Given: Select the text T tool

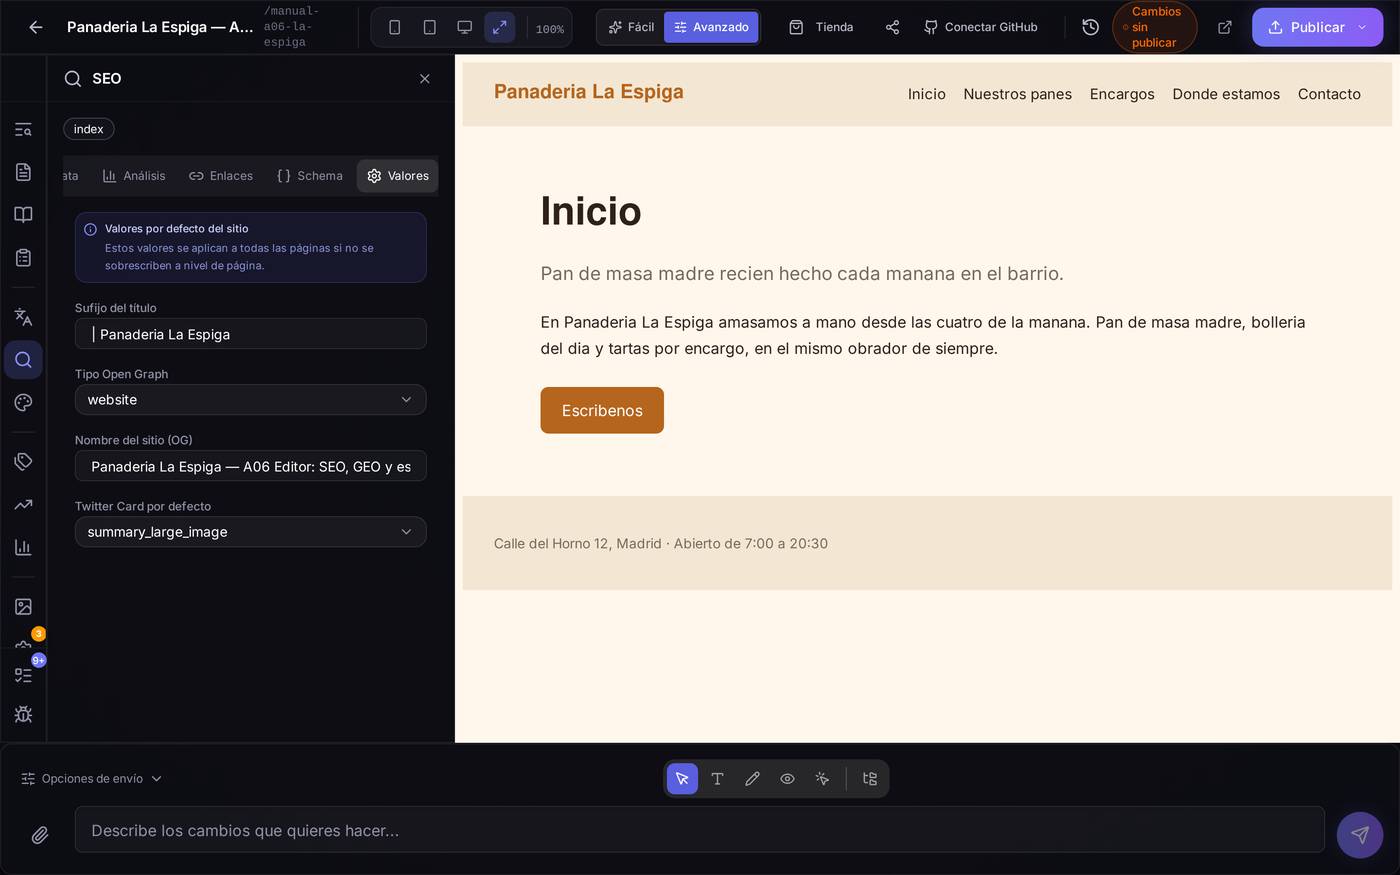Looking at the screenshot, I should (717, 779).
